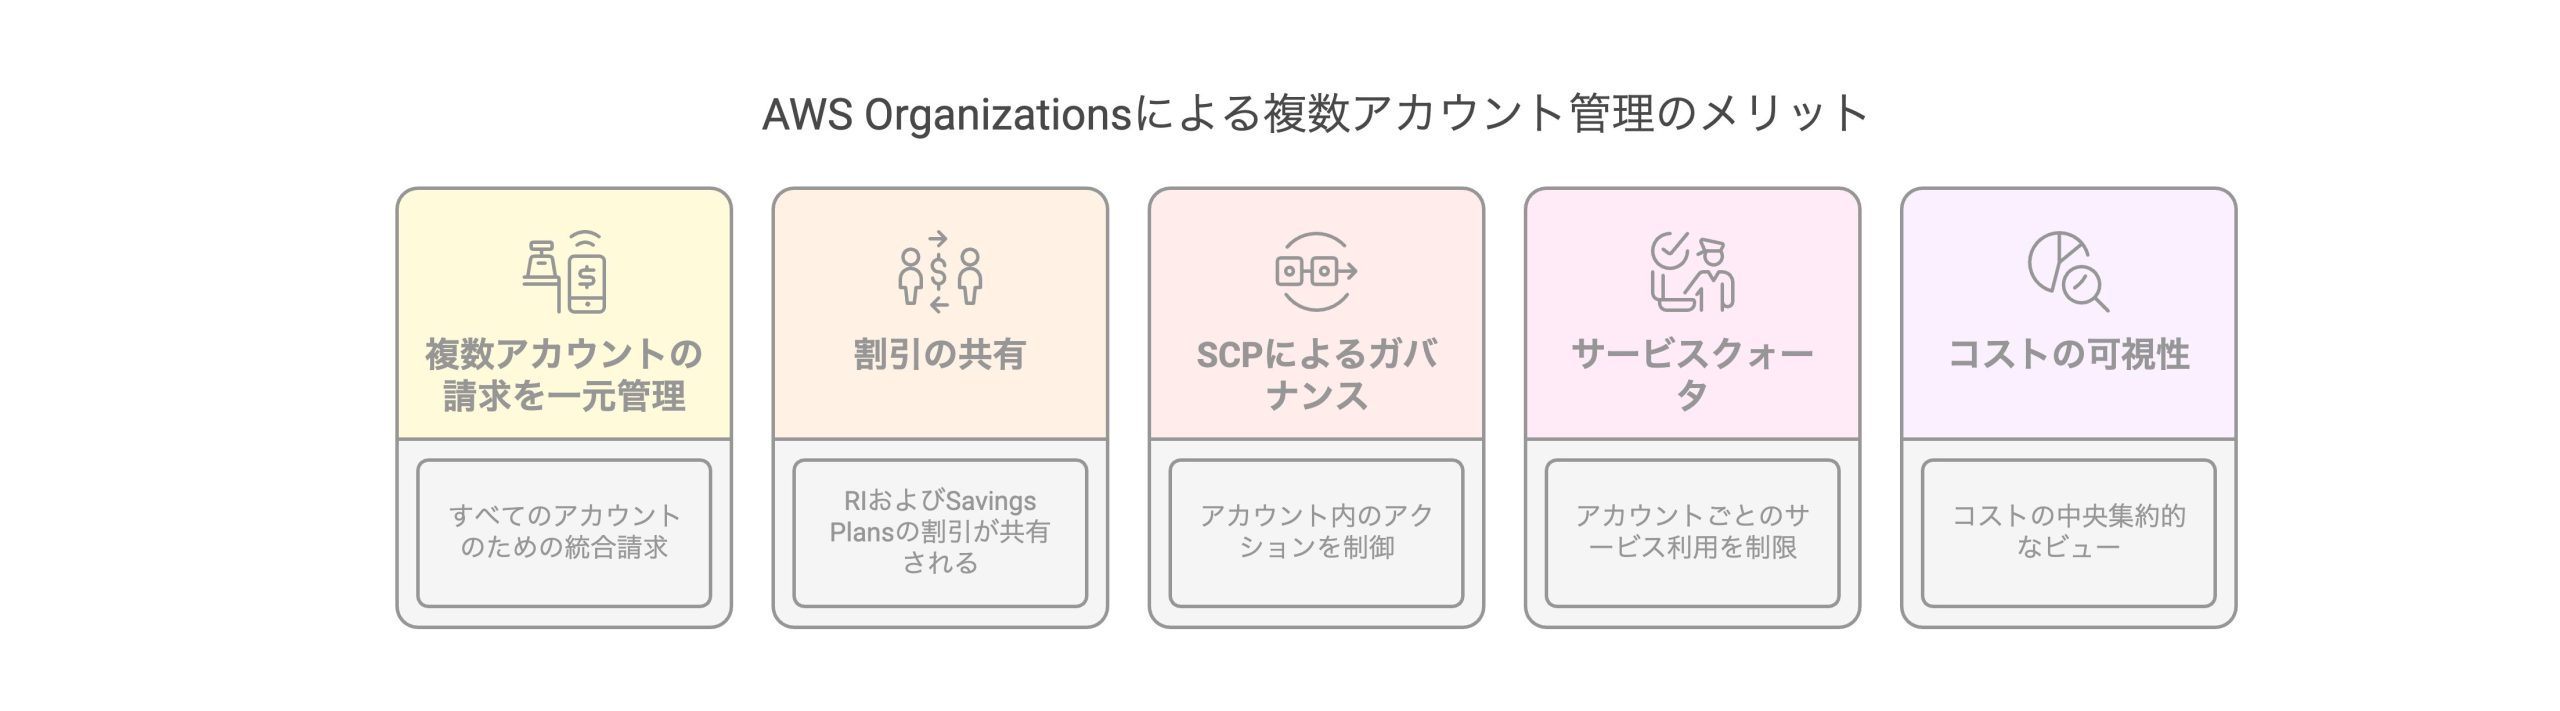Click the consolidated billing phone-and-register icon

[564, 271]
